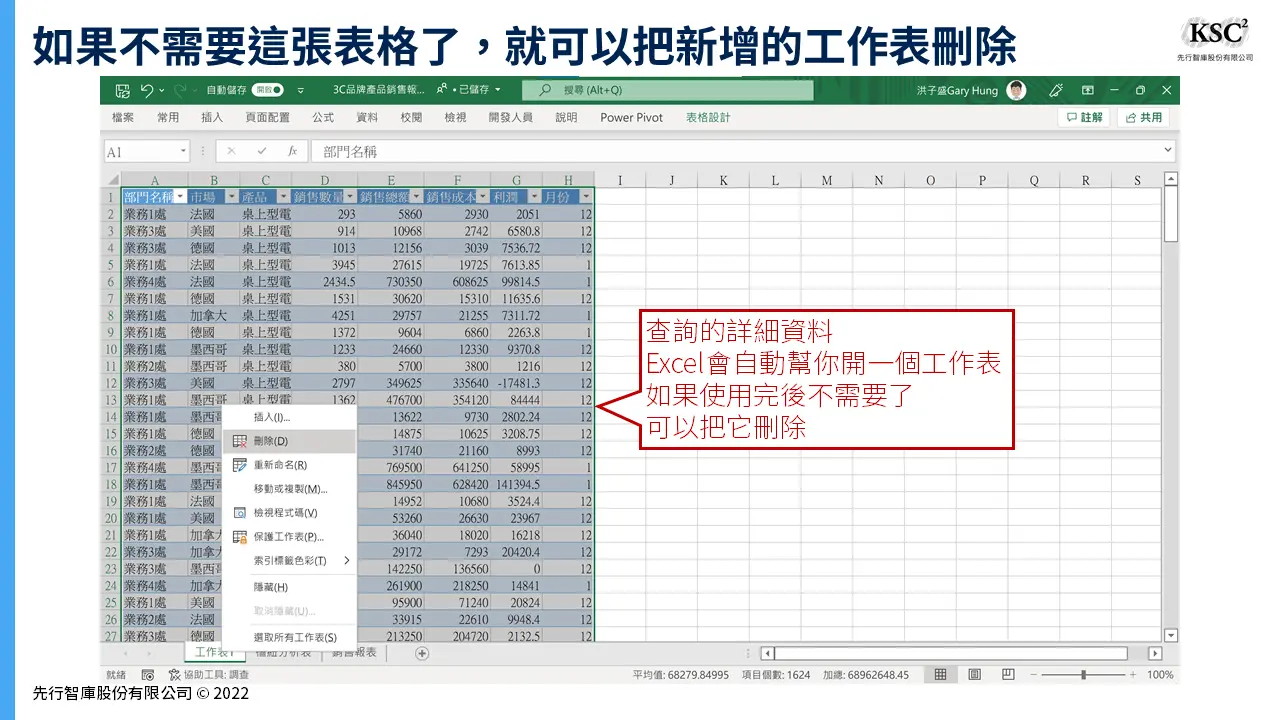The width and height of the screenshot is (1280, 720).
Task: Click 協助工具: 調查 accessibility status
Action: [x=210, y=675]
